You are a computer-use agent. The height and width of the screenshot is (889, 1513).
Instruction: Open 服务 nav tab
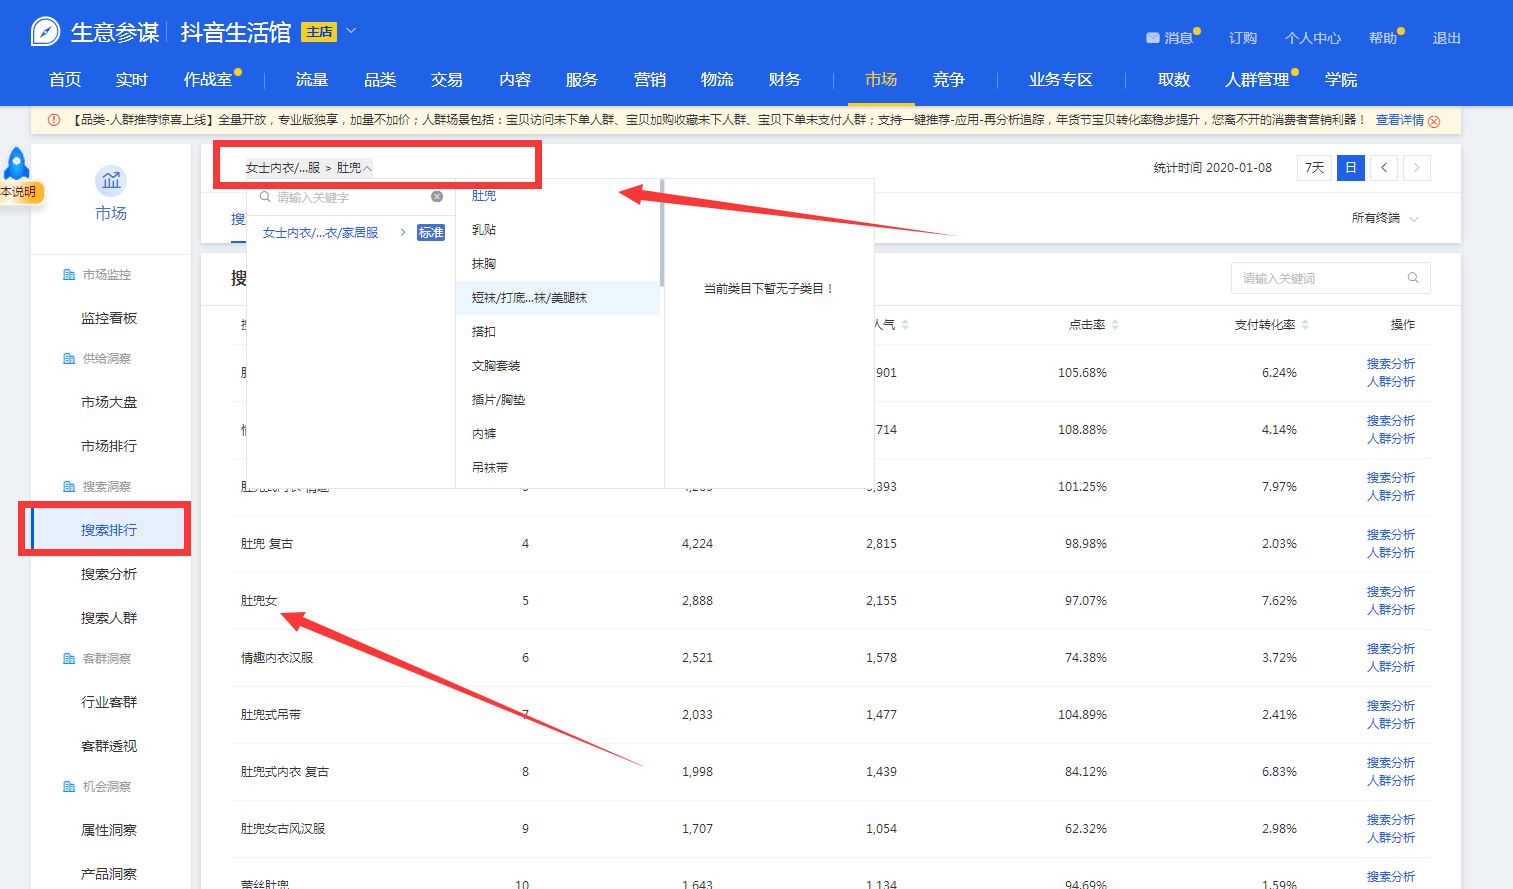coord(582,80)
